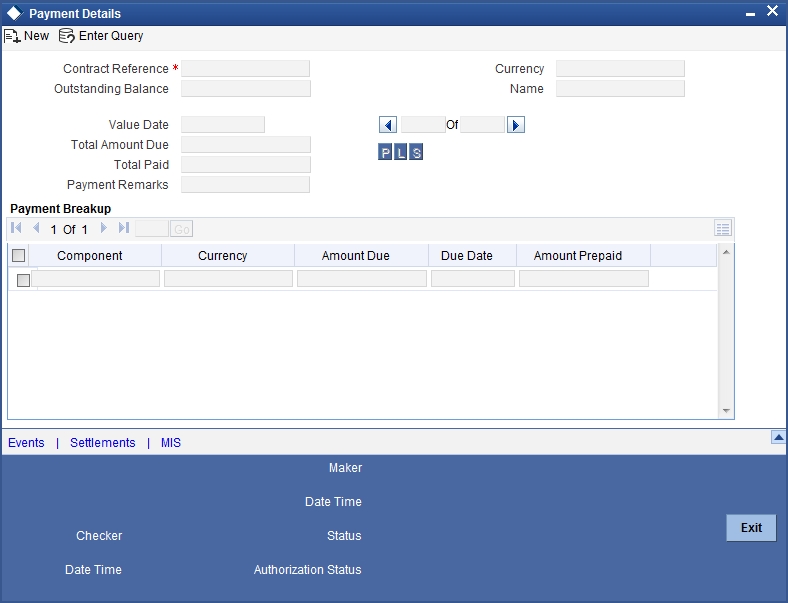The width and height of the screenshot is (788, 603).
Task: Click the Amount Due cell in first row
Action: point(362,278)
